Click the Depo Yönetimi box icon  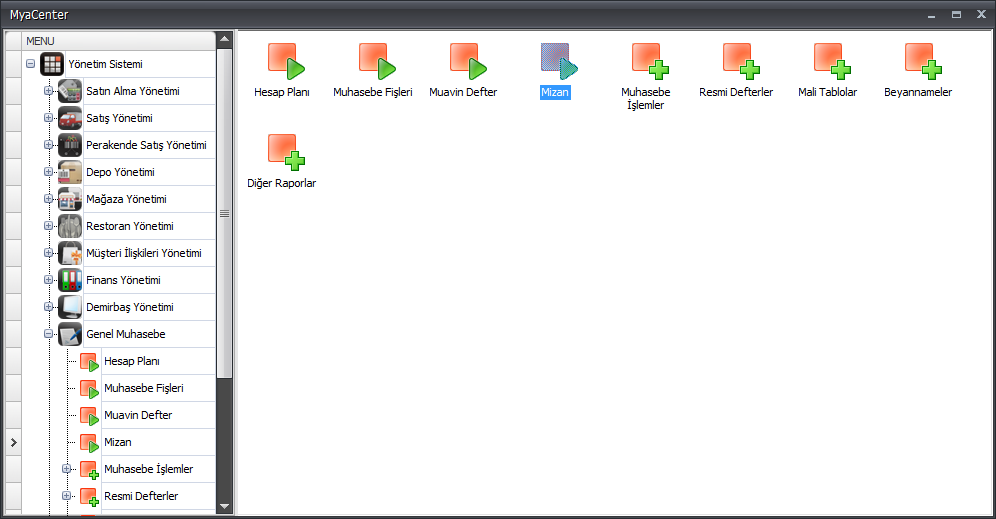coord(70,172)
